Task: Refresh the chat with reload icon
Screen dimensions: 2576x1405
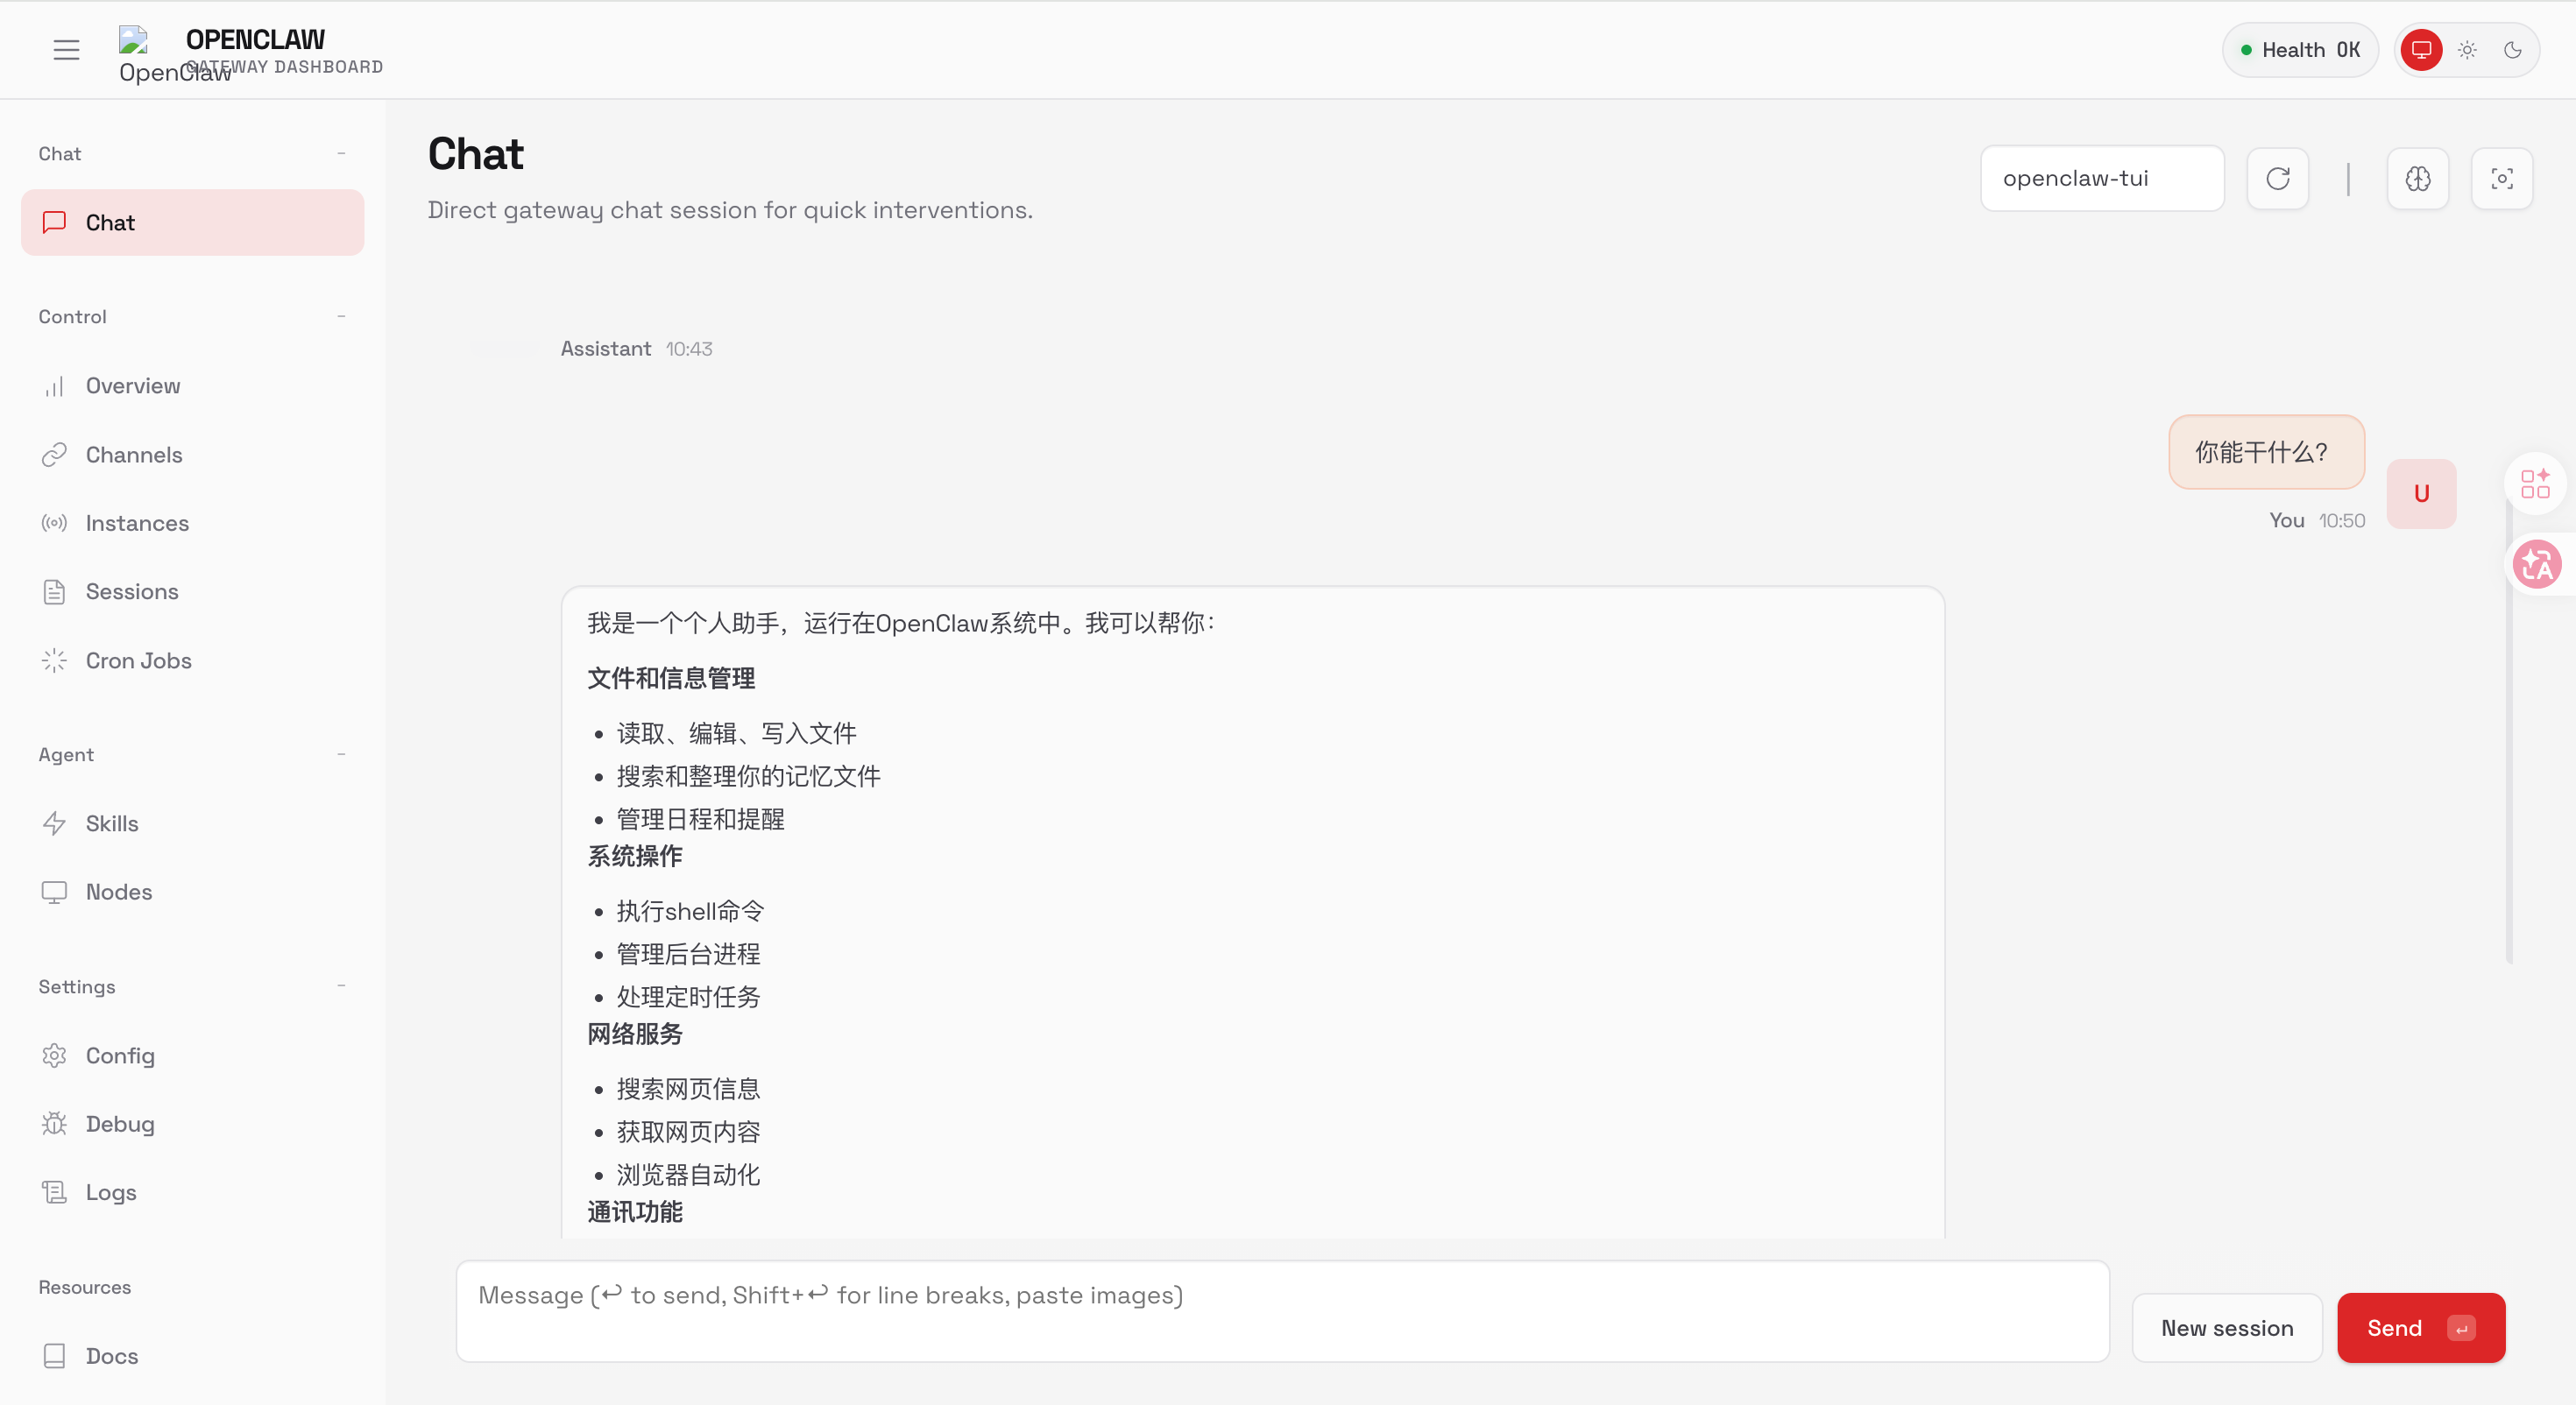Action: [2278, 179]
